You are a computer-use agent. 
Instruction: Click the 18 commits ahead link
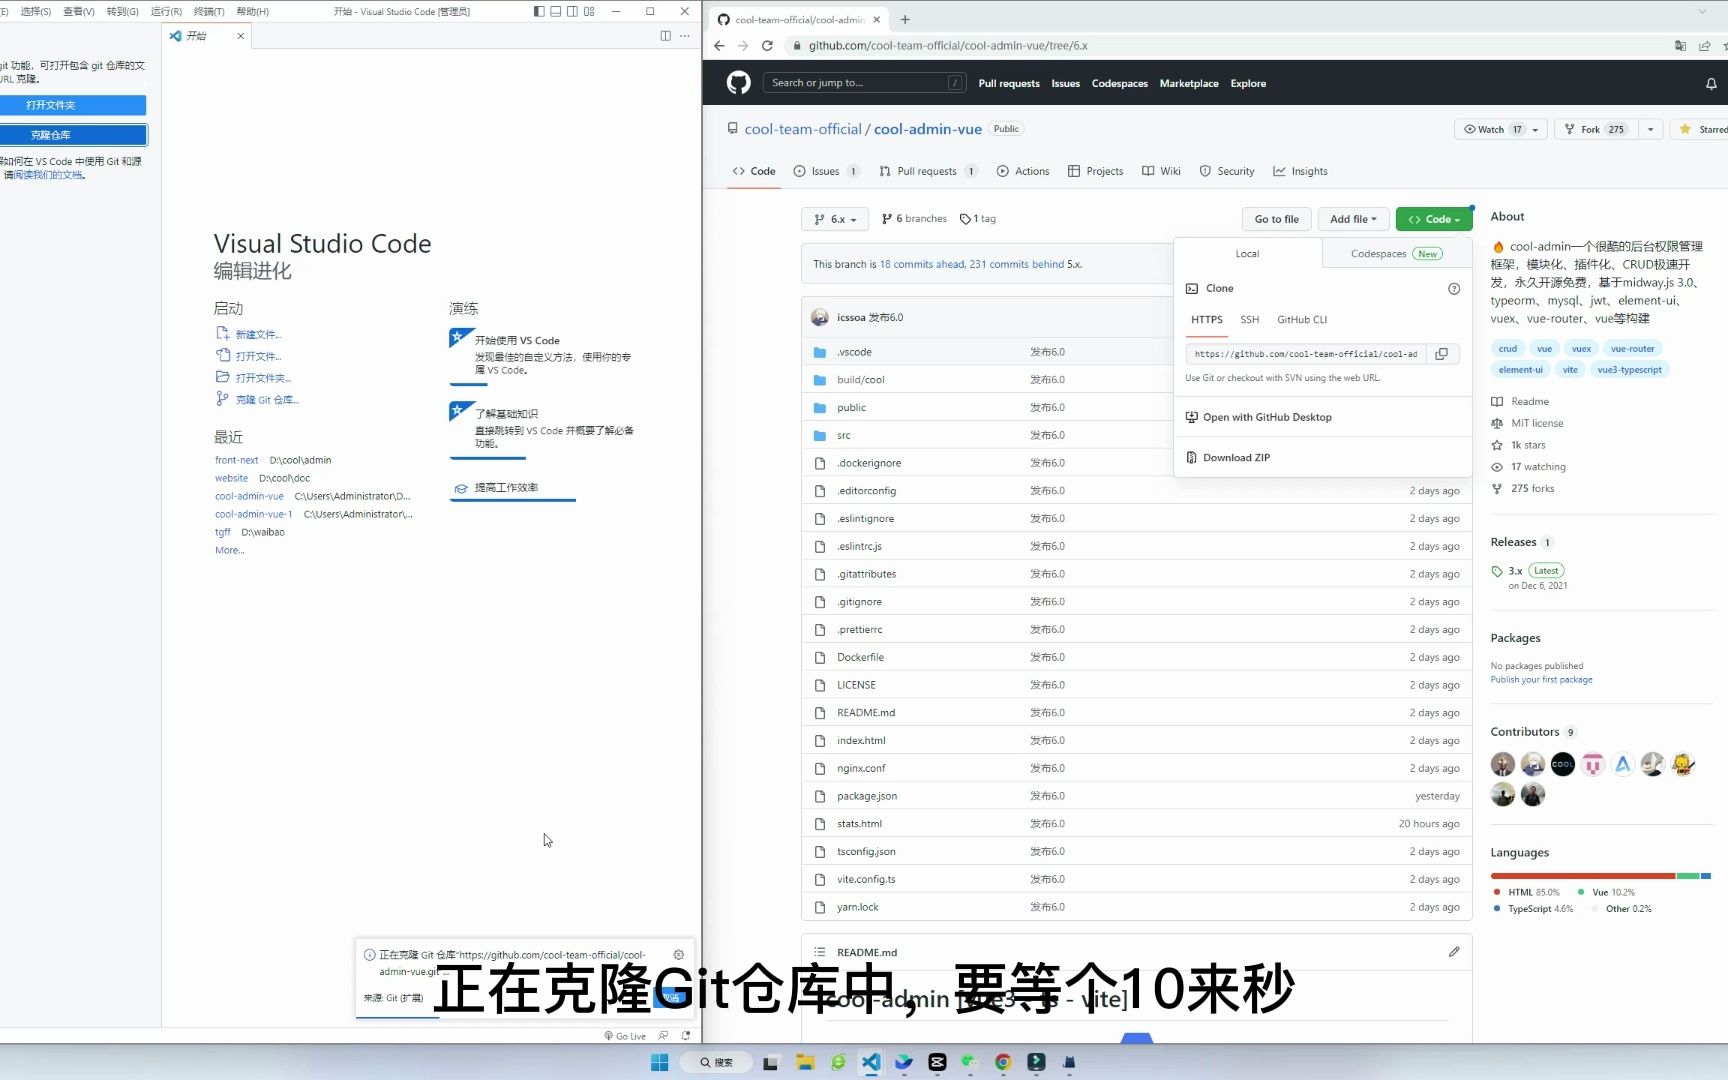pos(922,265)
